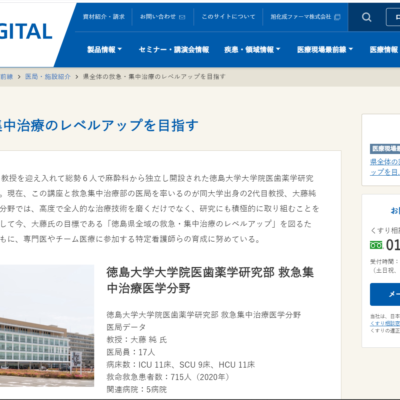Click the くすり相談 underlined link in sidebar
Image resolution: width=400 pixels, height=400 pixels.
[x=385, y=323]
